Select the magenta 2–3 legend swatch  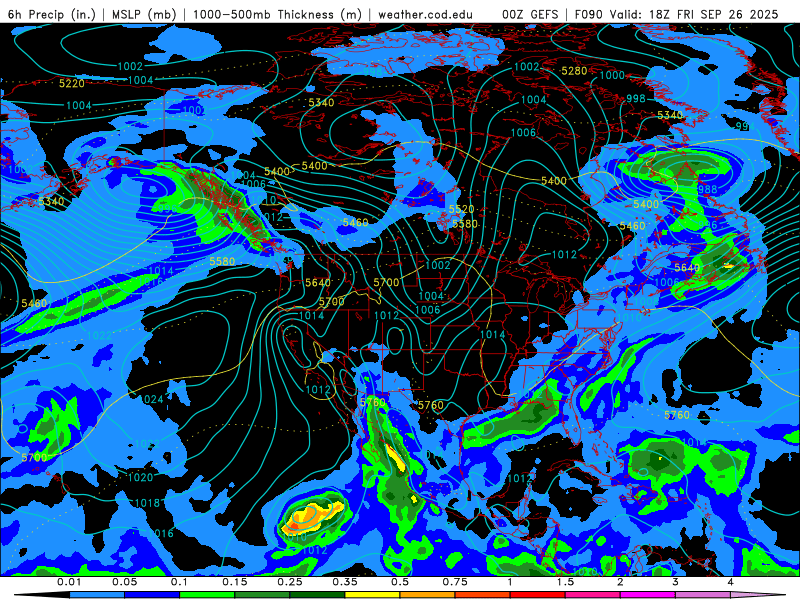[x=647, y=595]
